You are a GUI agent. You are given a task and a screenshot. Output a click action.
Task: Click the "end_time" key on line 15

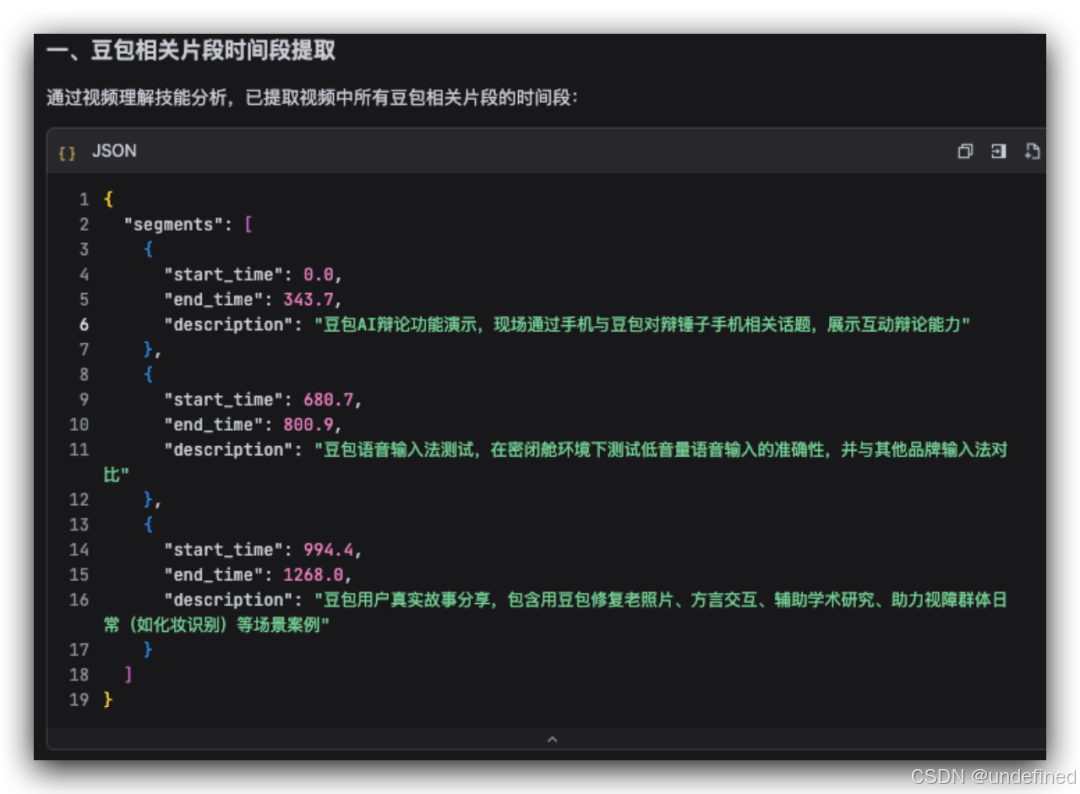coord(213,574)
